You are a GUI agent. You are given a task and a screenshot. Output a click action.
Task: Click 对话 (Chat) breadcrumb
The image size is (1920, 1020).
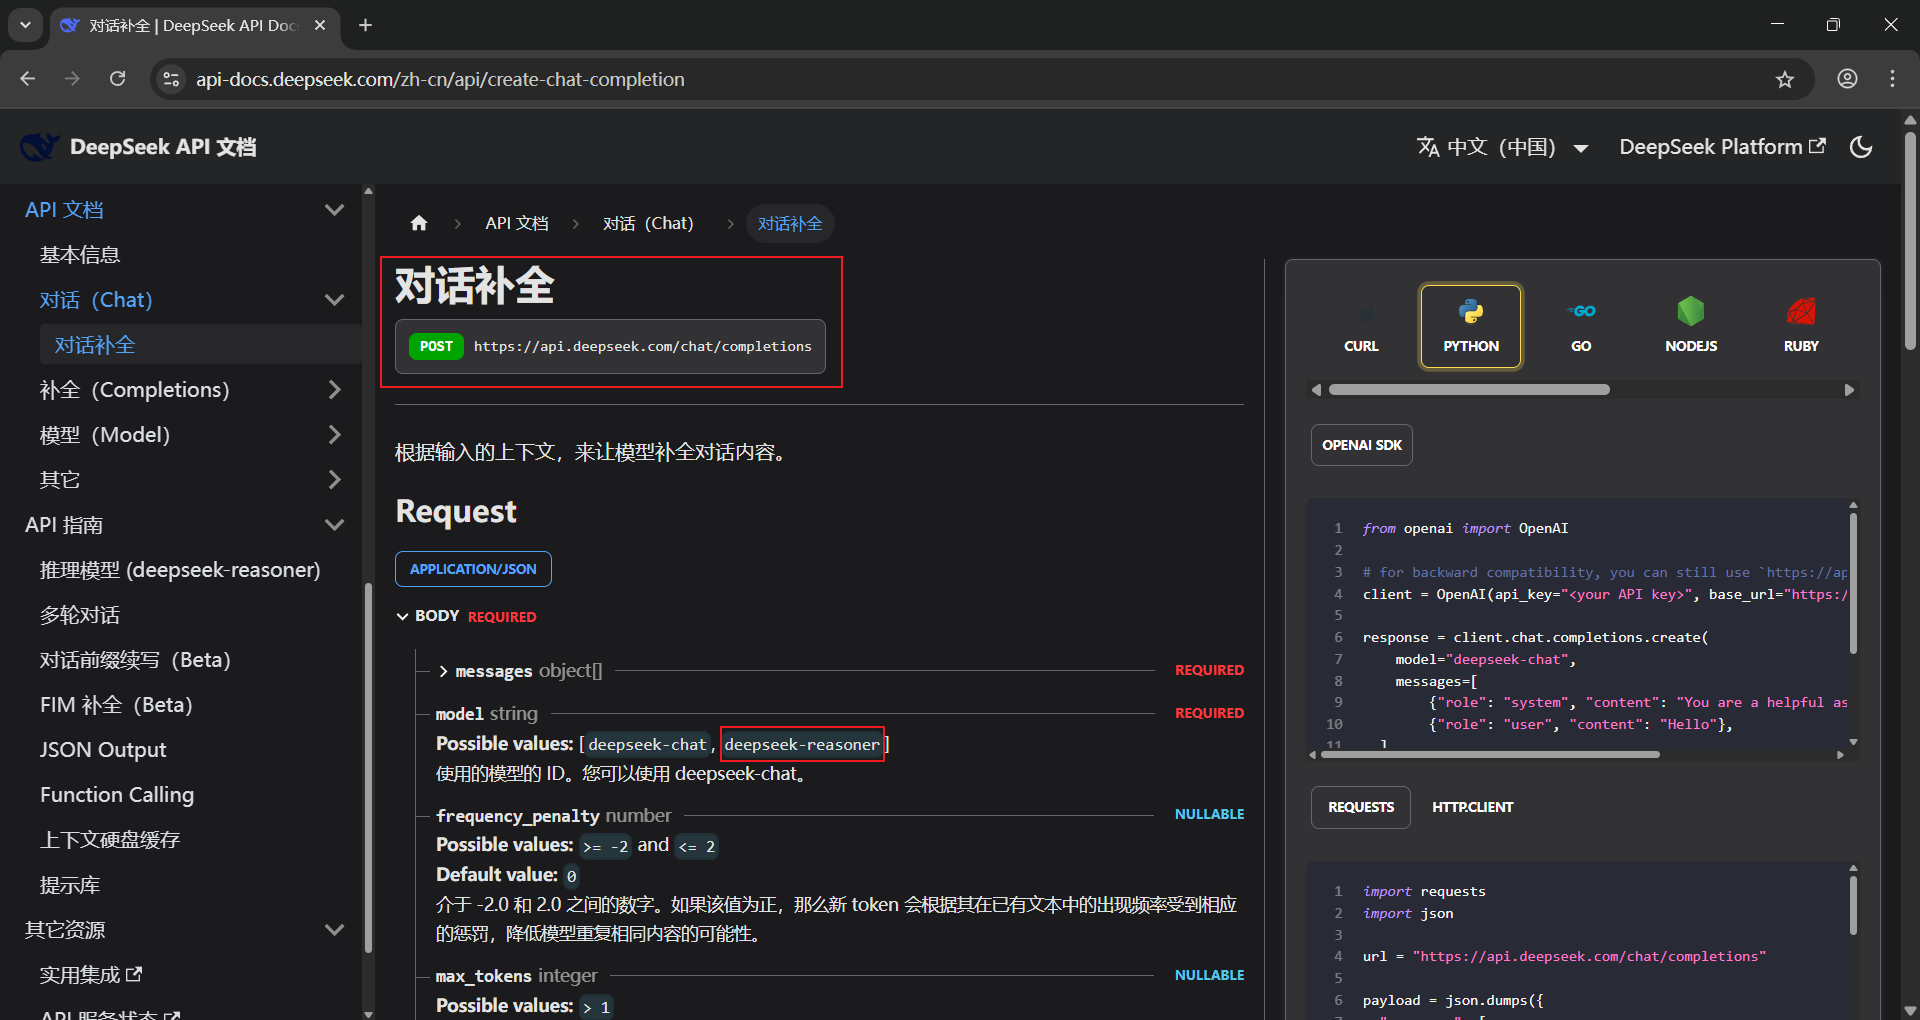point(648,223)
